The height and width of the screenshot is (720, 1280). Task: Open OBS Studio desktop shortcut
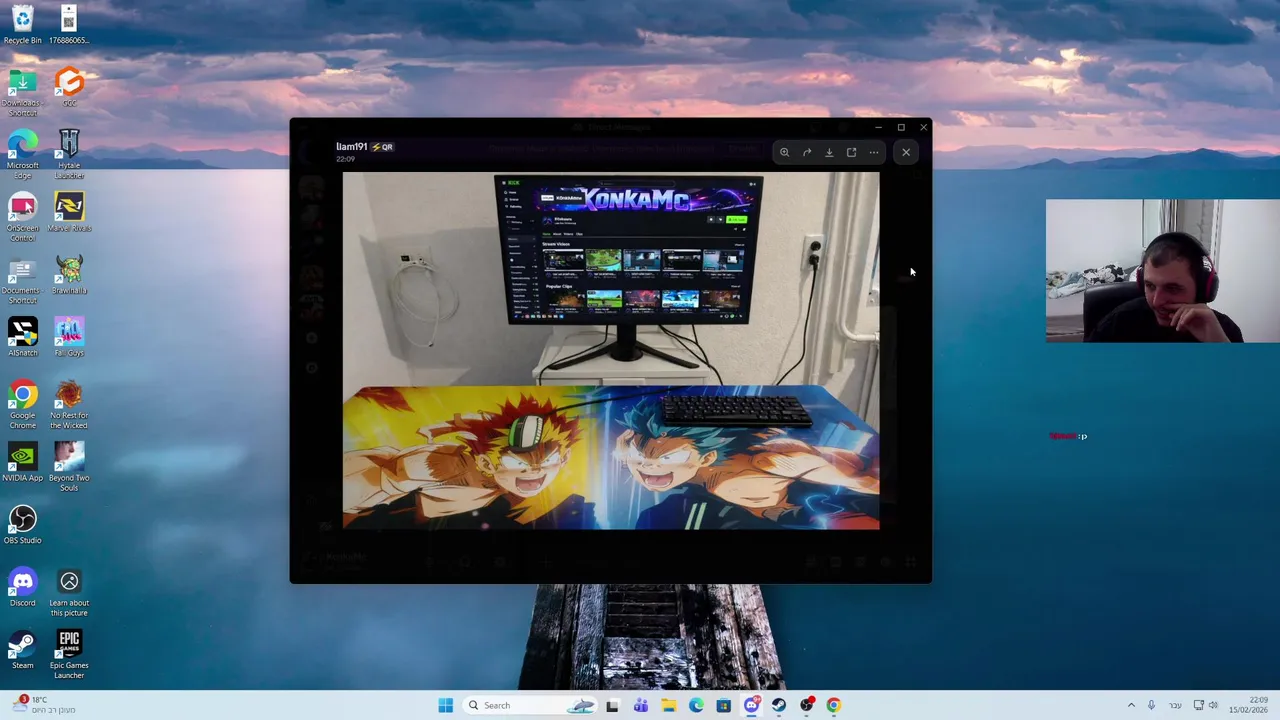[22, 524]
